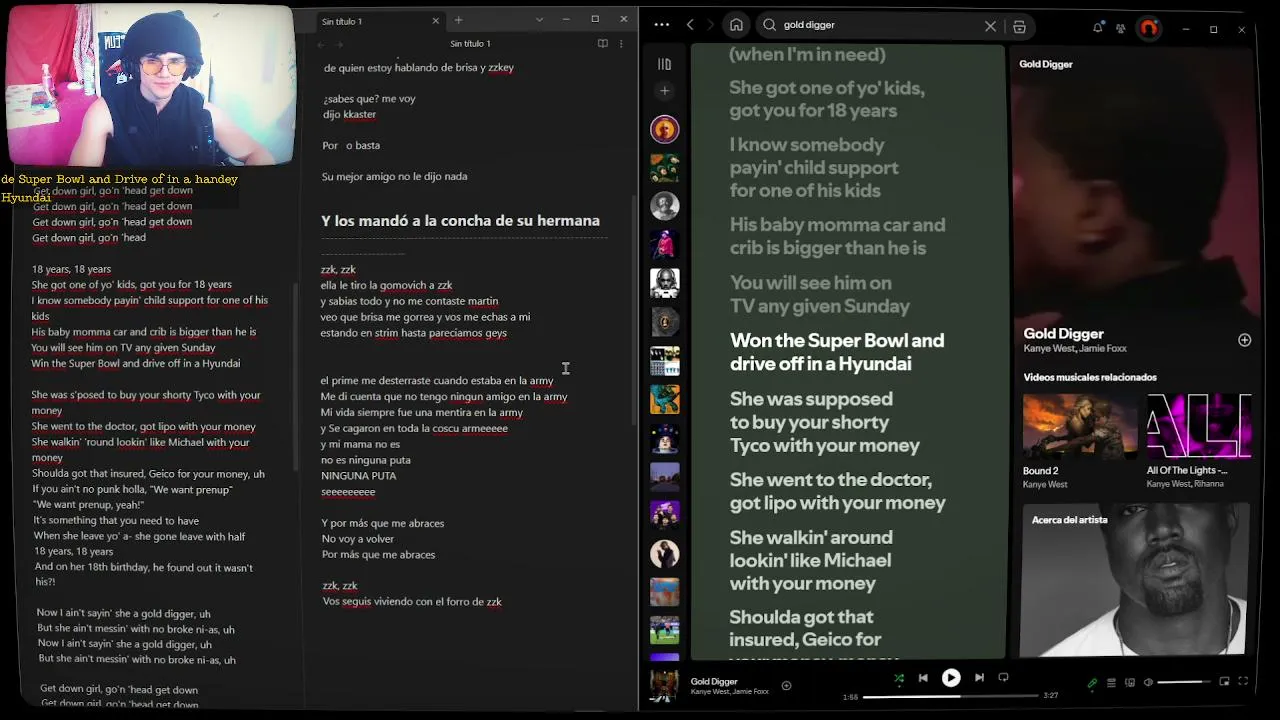The image size is (1280, 720).
Task: Enter Spotify full screen mode
Action: click(x=1243, y=682)
